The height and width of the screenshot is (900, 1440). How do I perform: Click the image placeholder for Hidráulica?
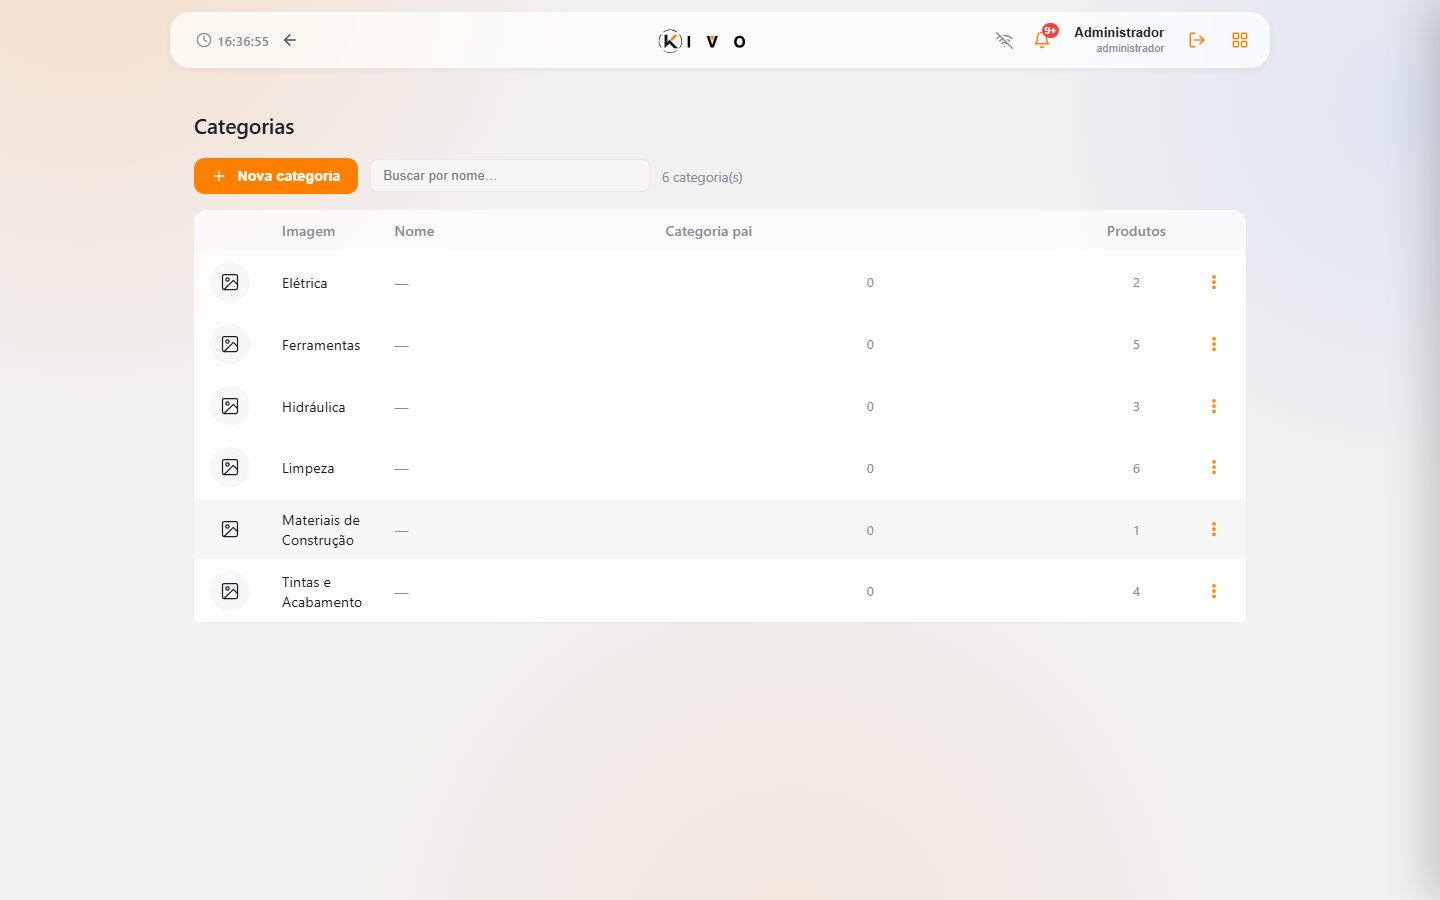click(x=230, y=407)
